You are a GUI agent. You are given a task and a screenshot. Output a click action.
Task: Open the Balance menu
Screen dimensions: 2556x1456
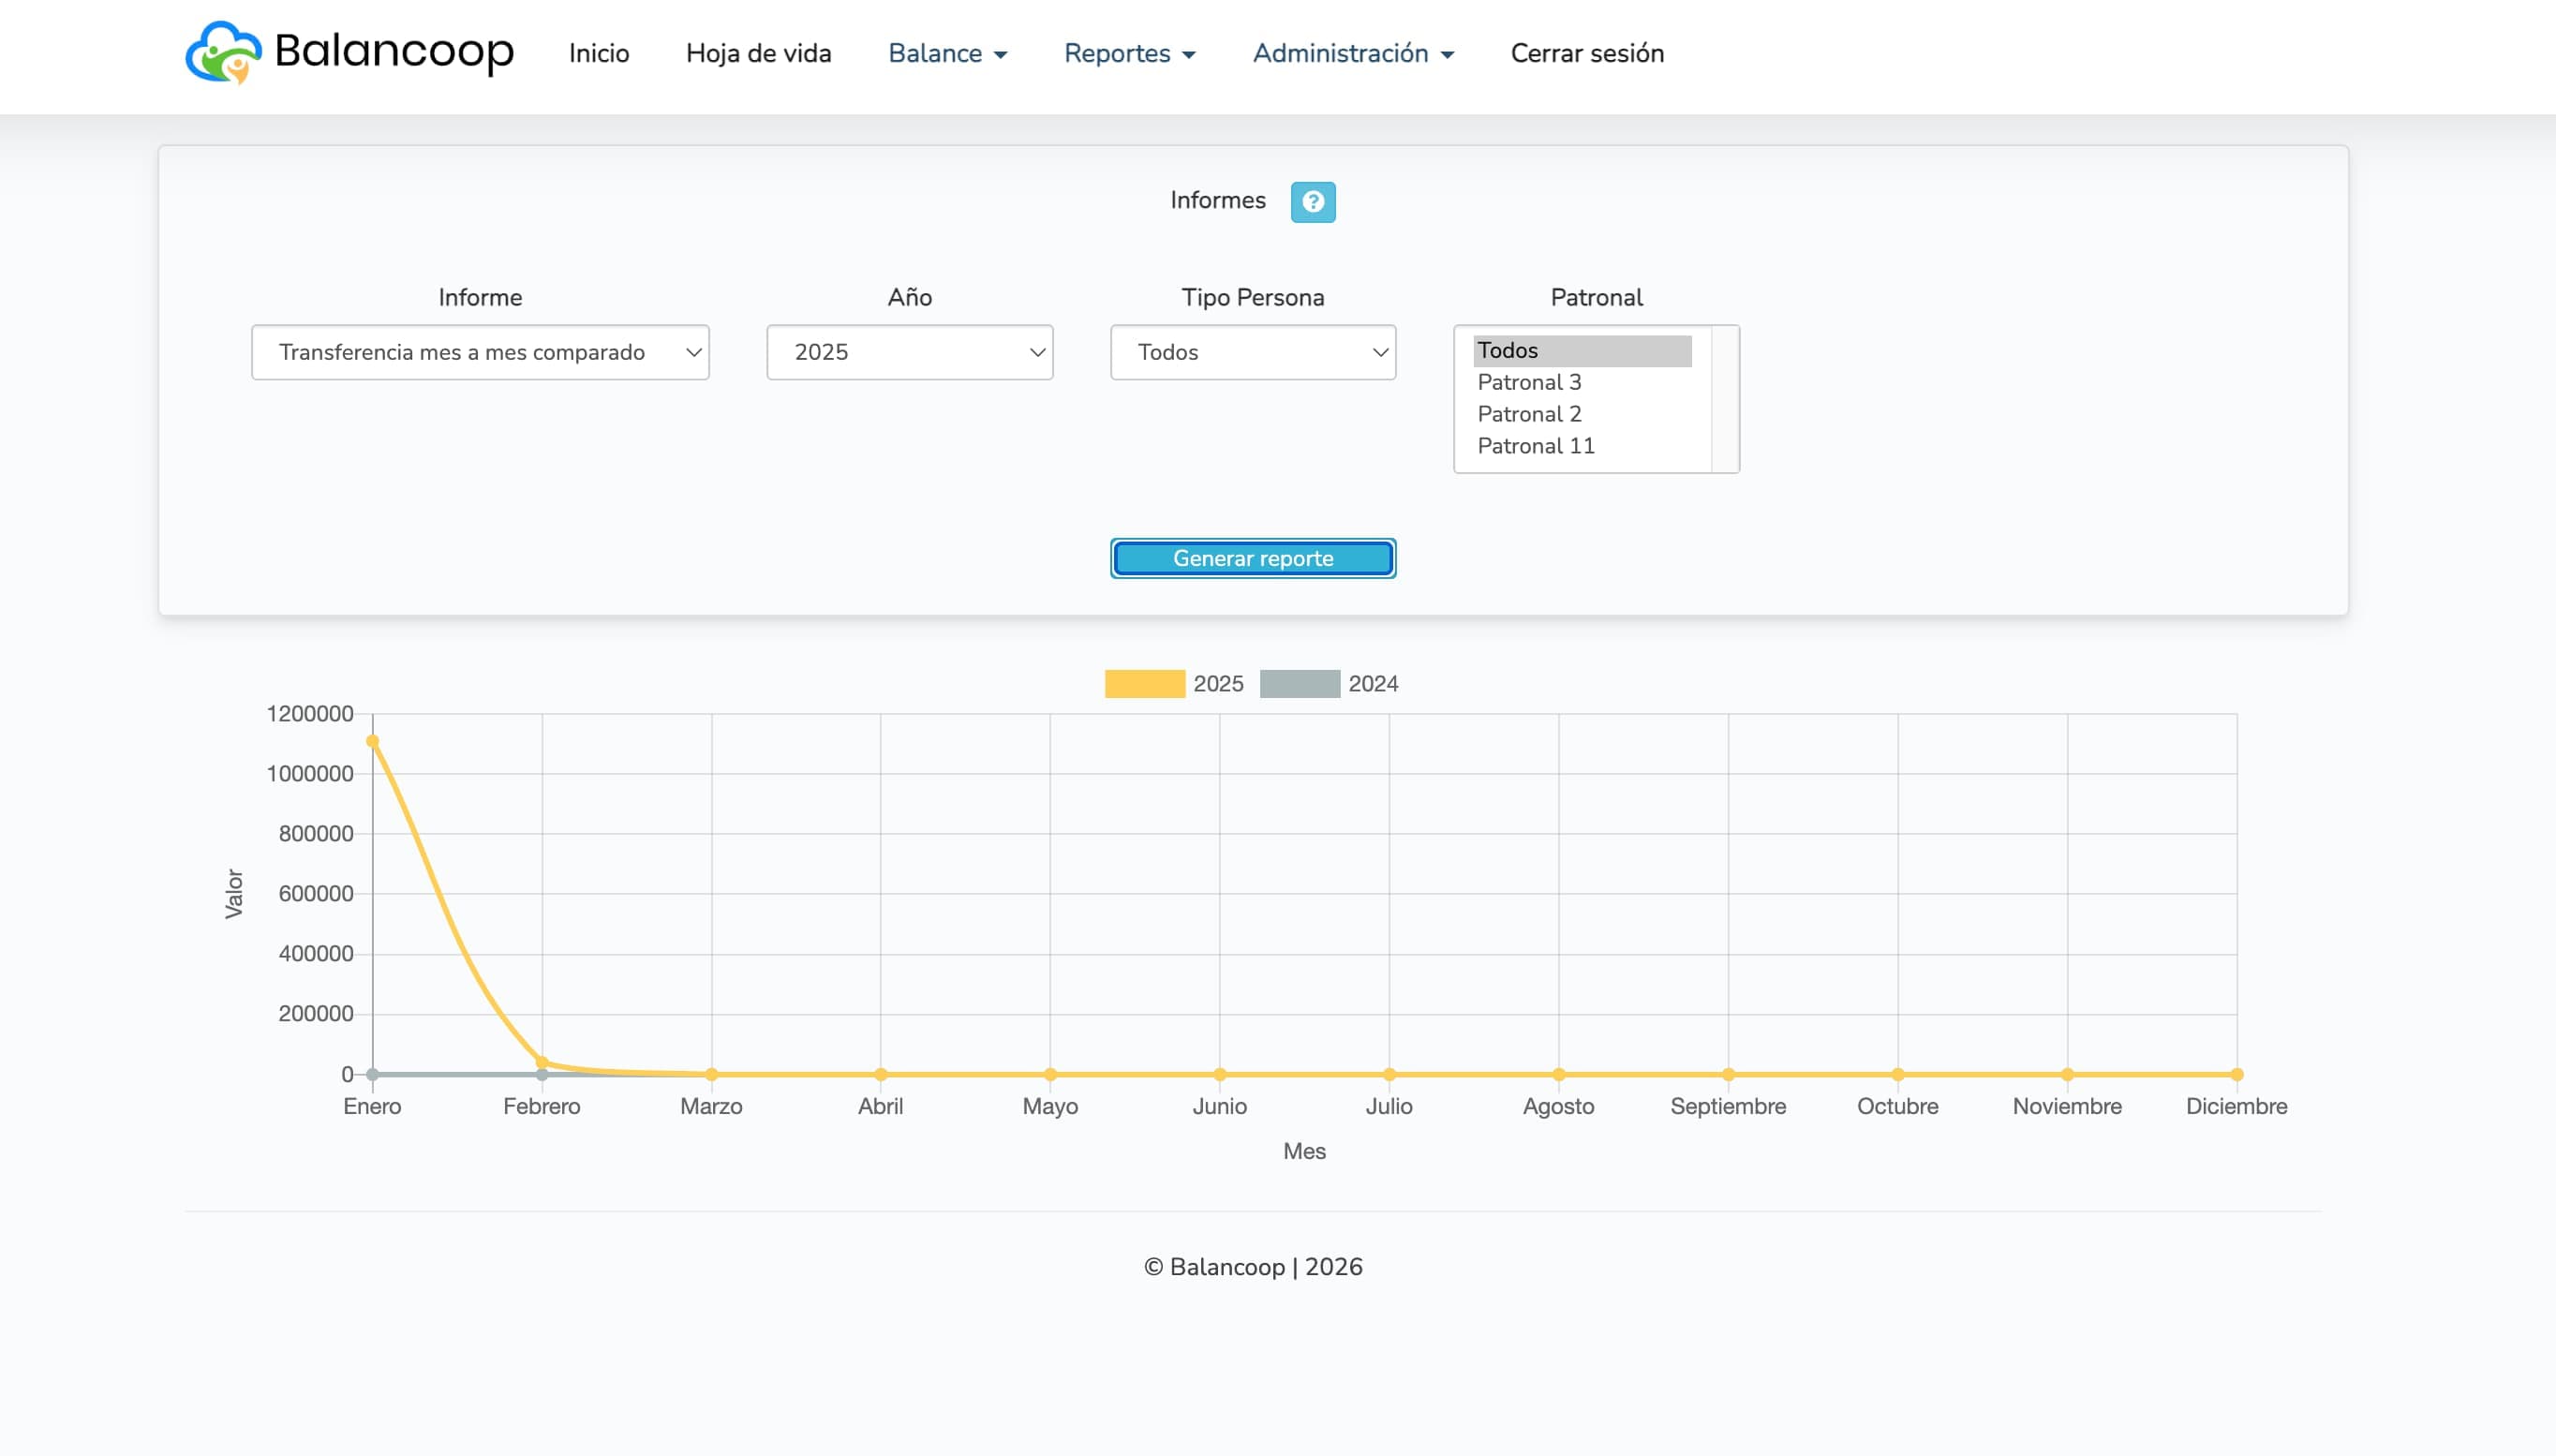tap(946, 53)
